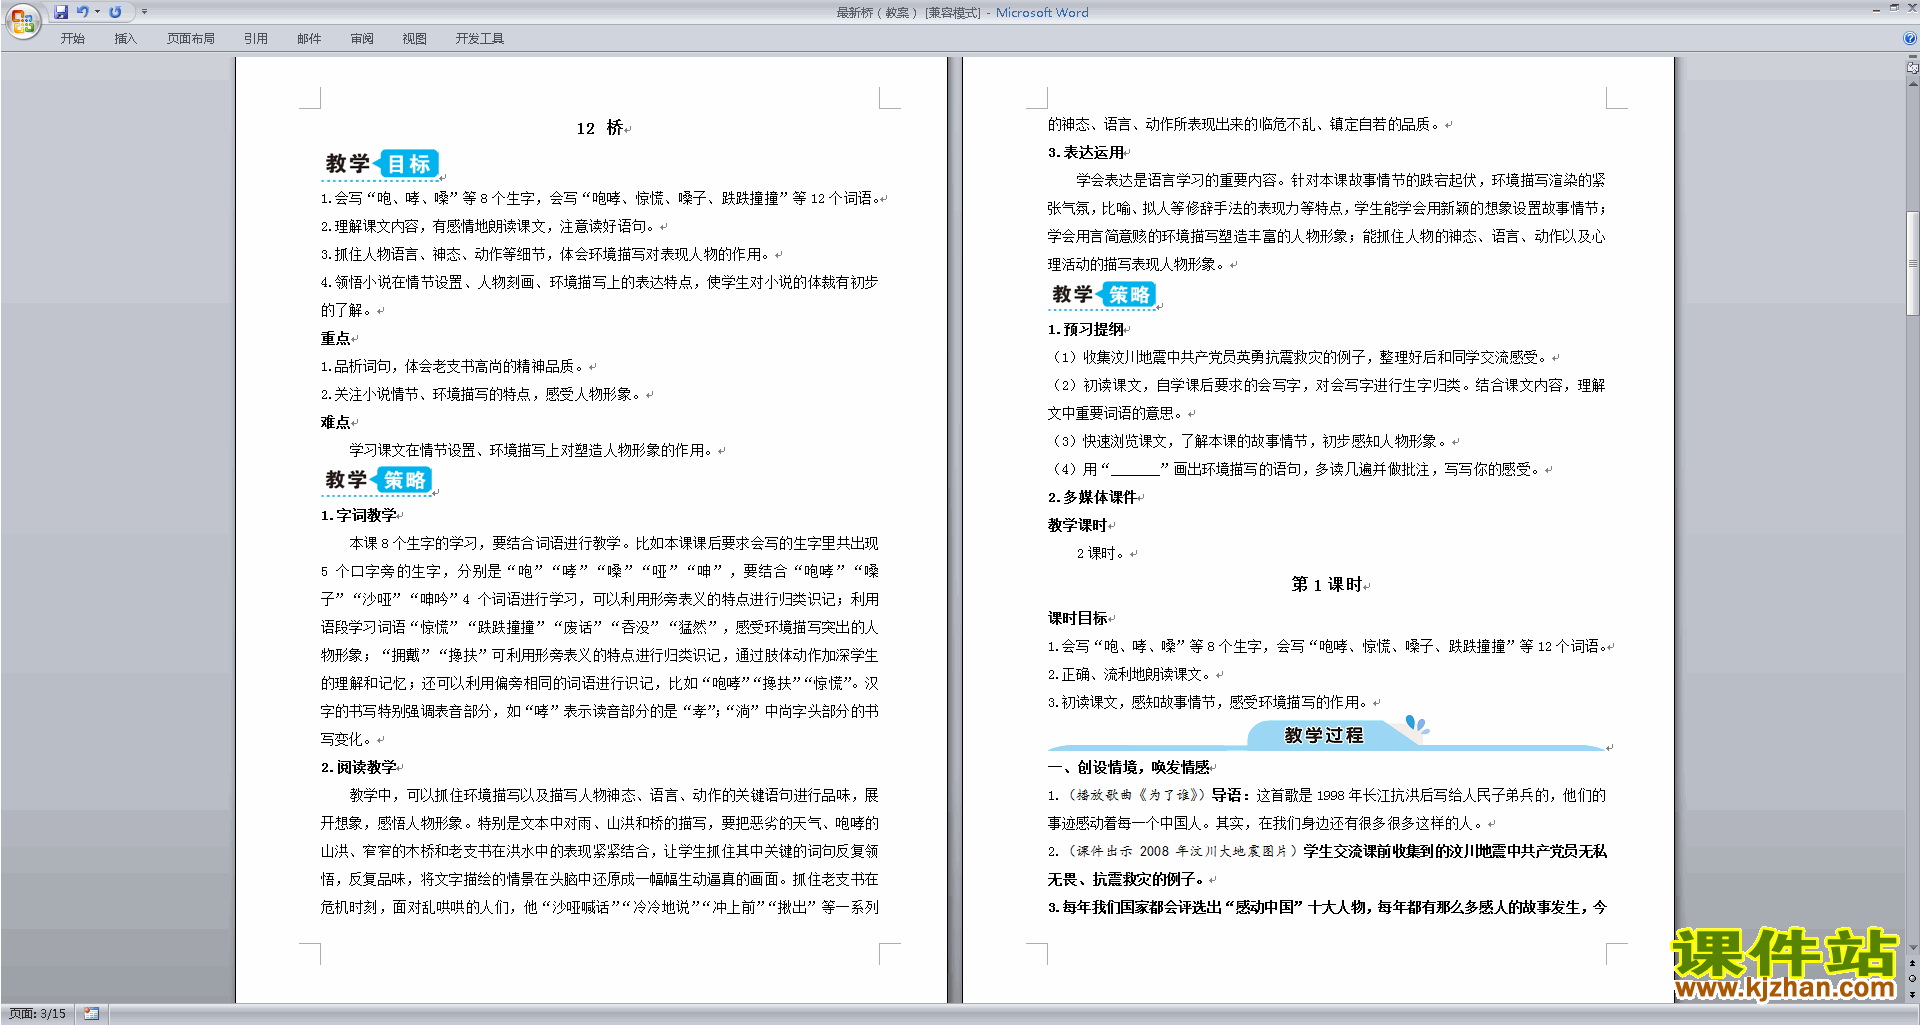Click the line '（3）快速浏览课文，了解本课的故事情节'

(x=1246, y=442)
